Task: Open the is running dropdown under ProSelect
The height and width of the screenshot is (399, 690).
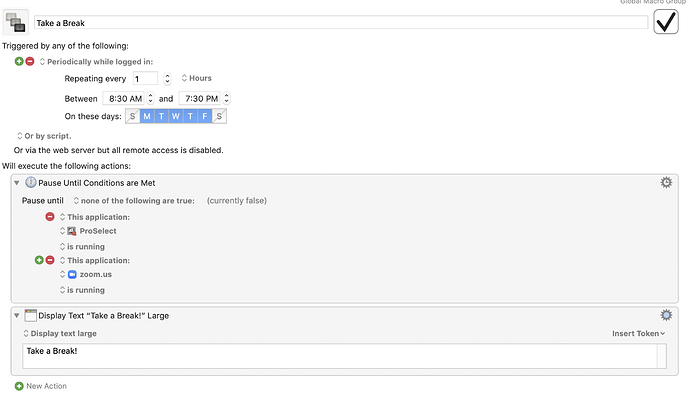Action: 82,247
